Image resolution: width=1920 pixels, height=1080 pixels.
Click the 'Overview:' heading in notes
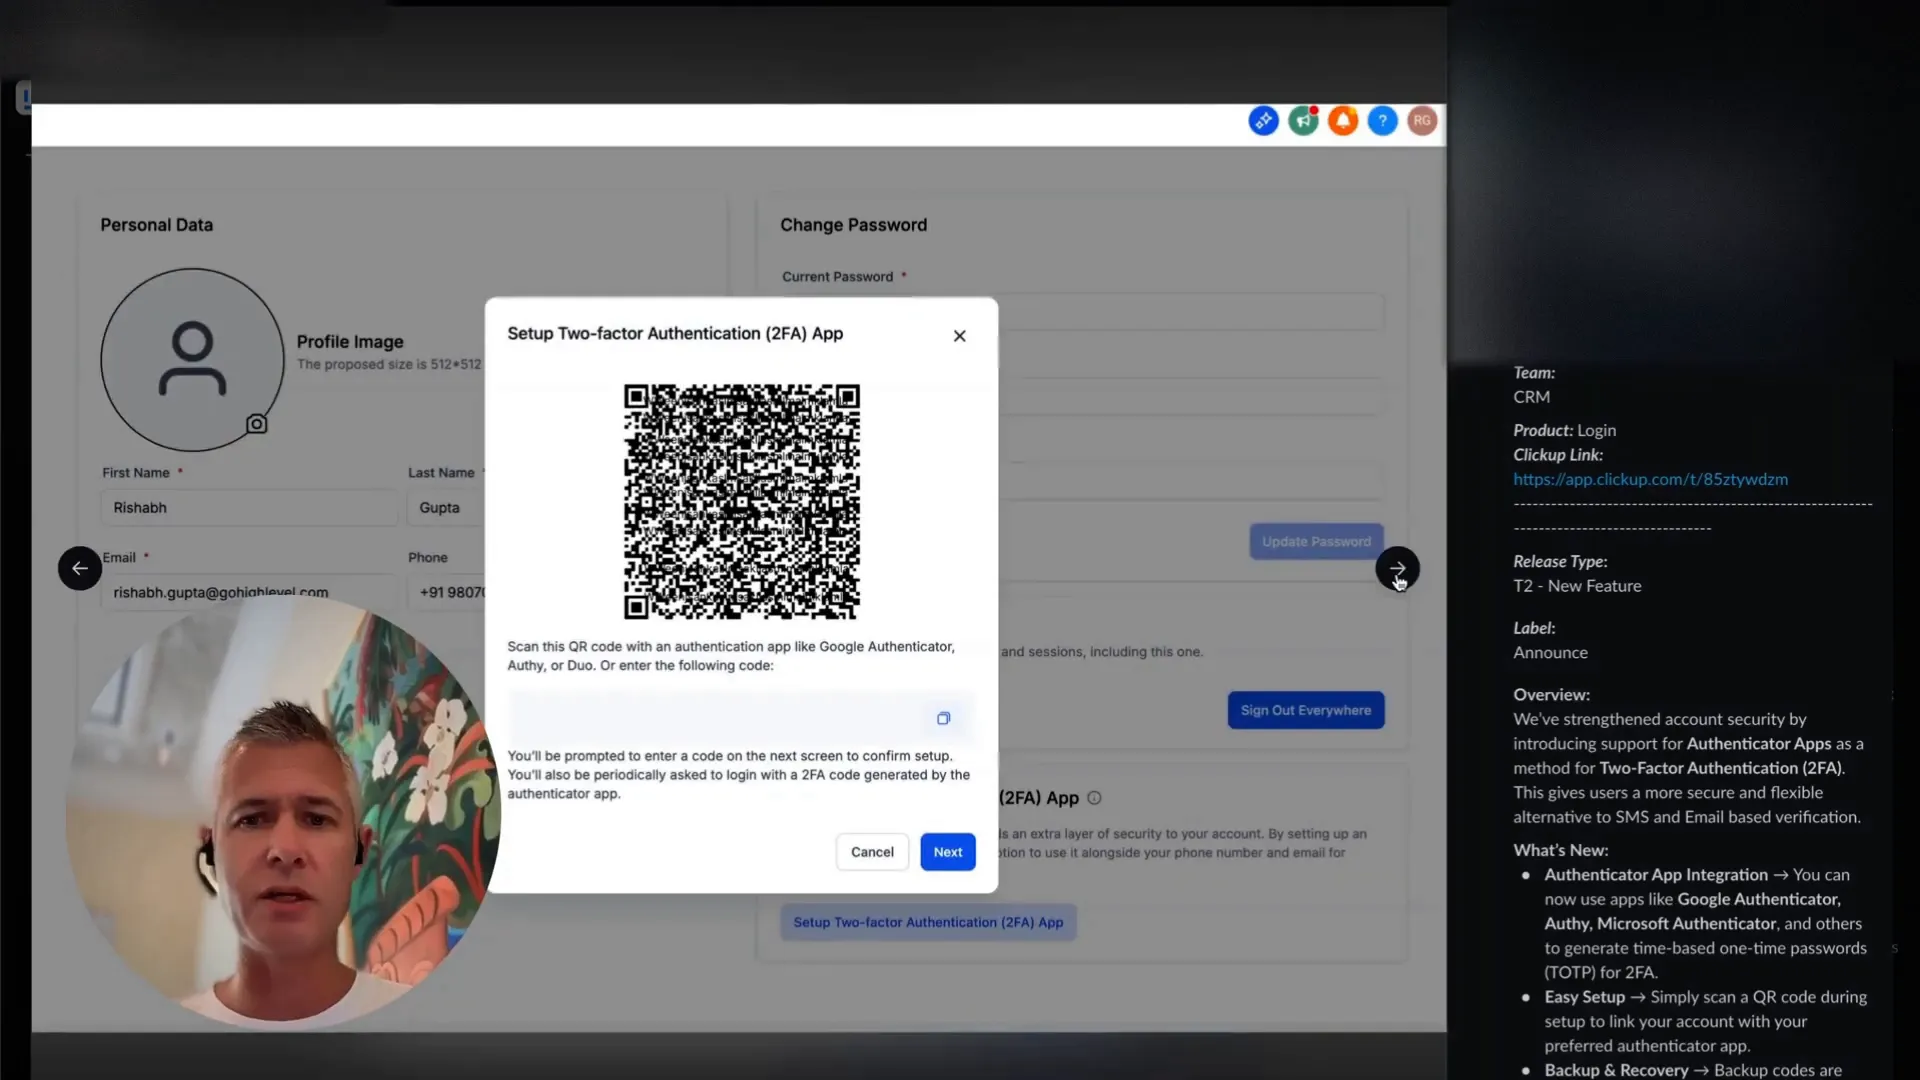[1551, 694]
